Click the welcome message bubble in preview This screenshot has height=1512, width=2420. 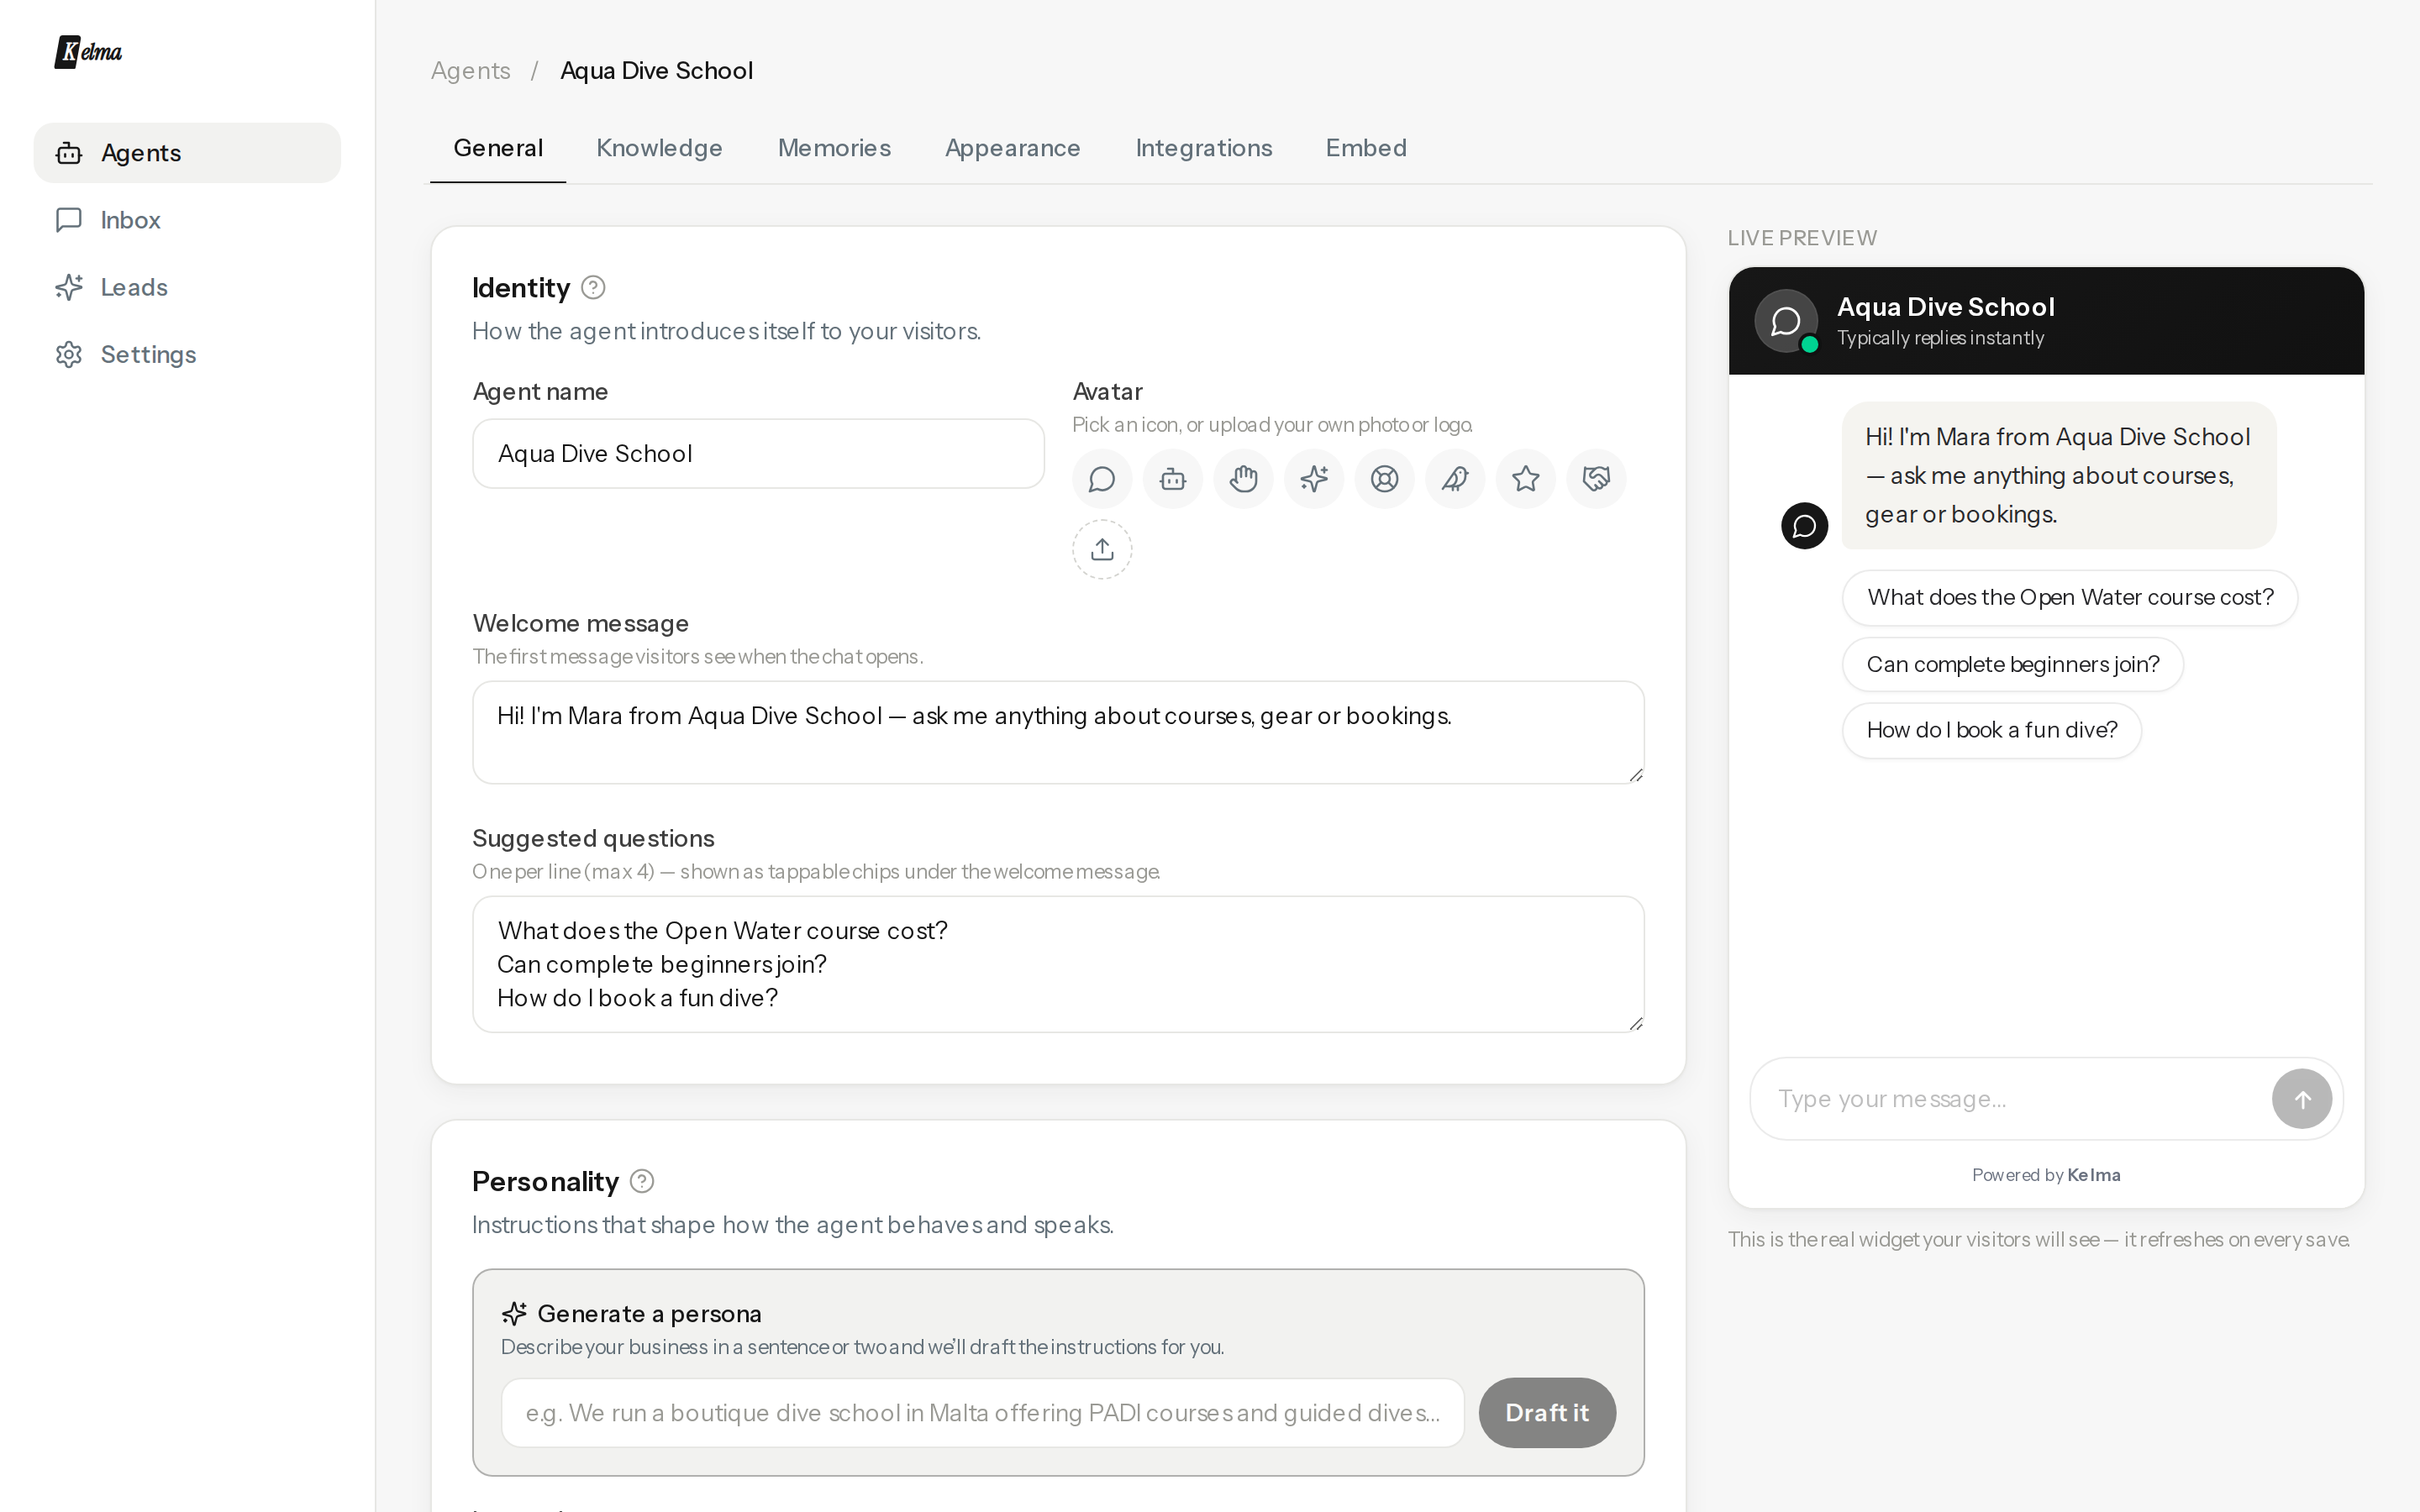click(2059, 476)
